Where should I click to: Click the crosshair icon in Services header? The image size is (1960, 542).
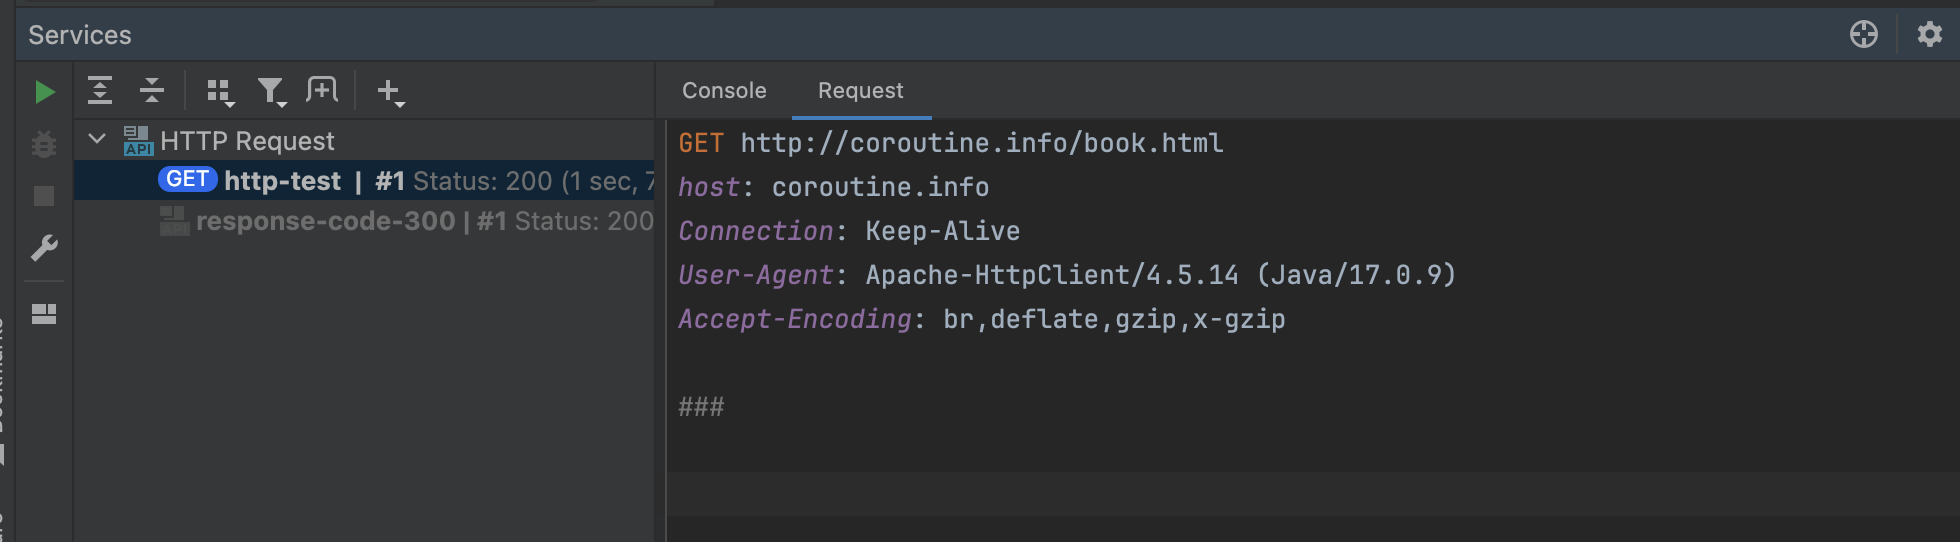[x=1864, y=34]
